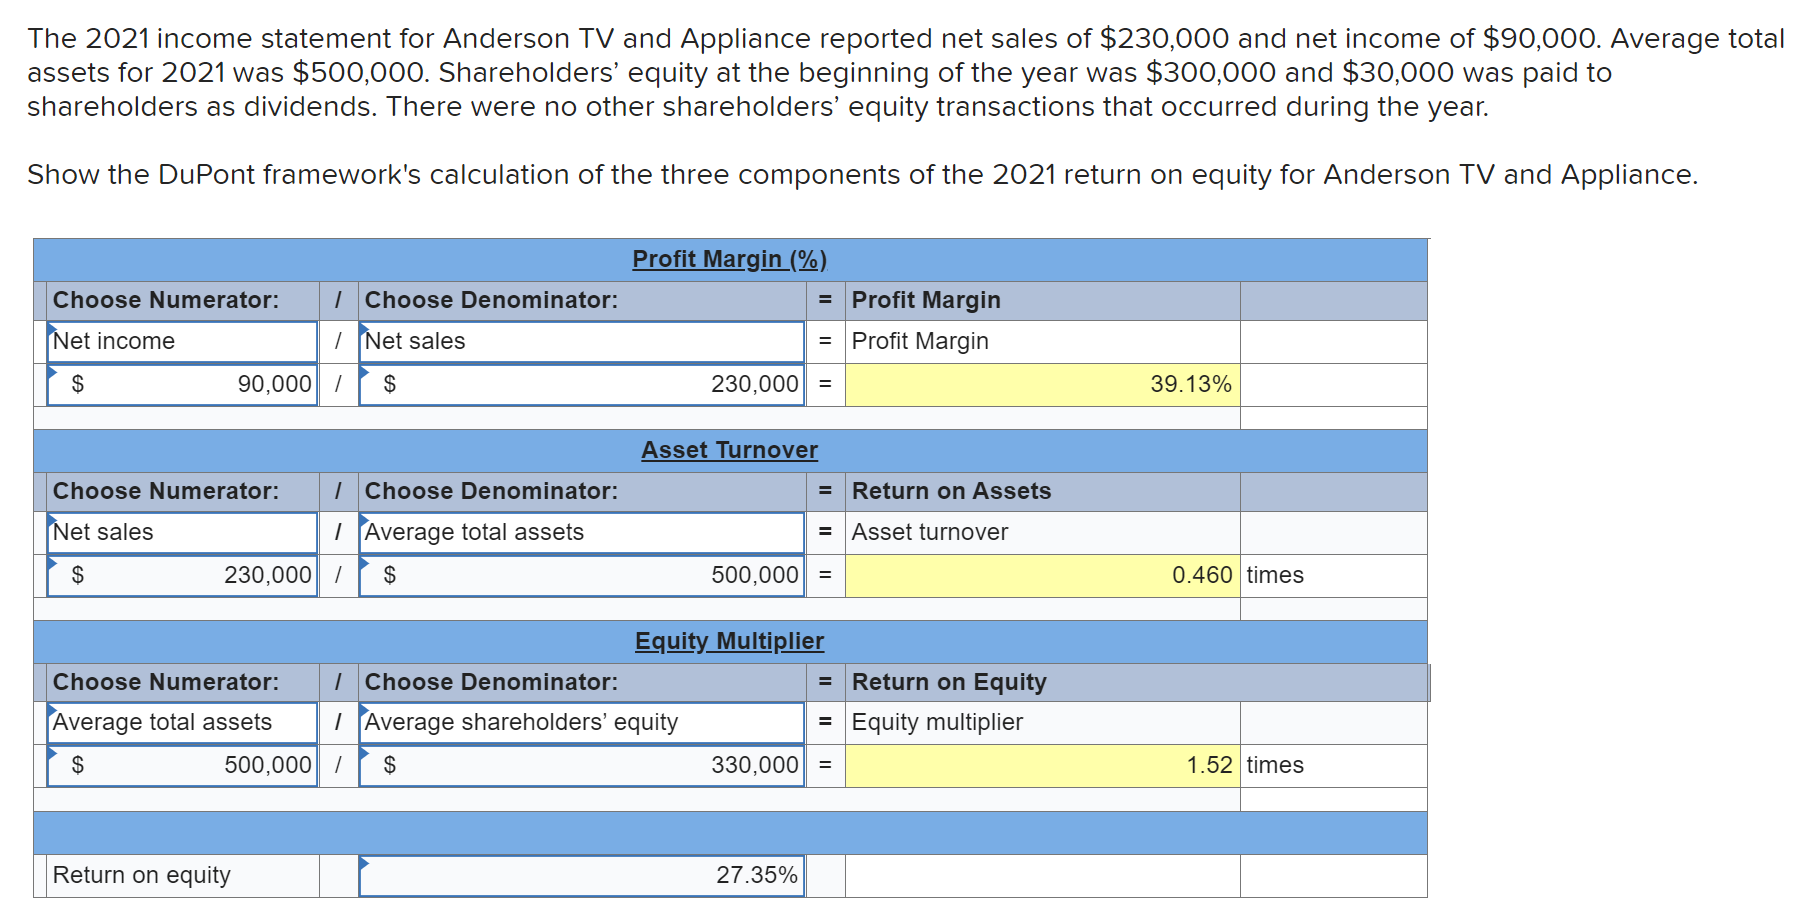
Task: Click Choose Numerator header in Profit Margin section
Action: [x=166, y=300]
